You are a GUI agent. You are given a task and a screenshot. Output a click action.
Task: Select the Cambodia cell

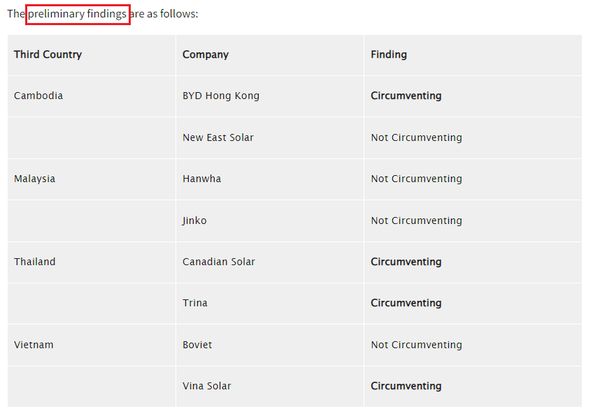pos(39,96)
